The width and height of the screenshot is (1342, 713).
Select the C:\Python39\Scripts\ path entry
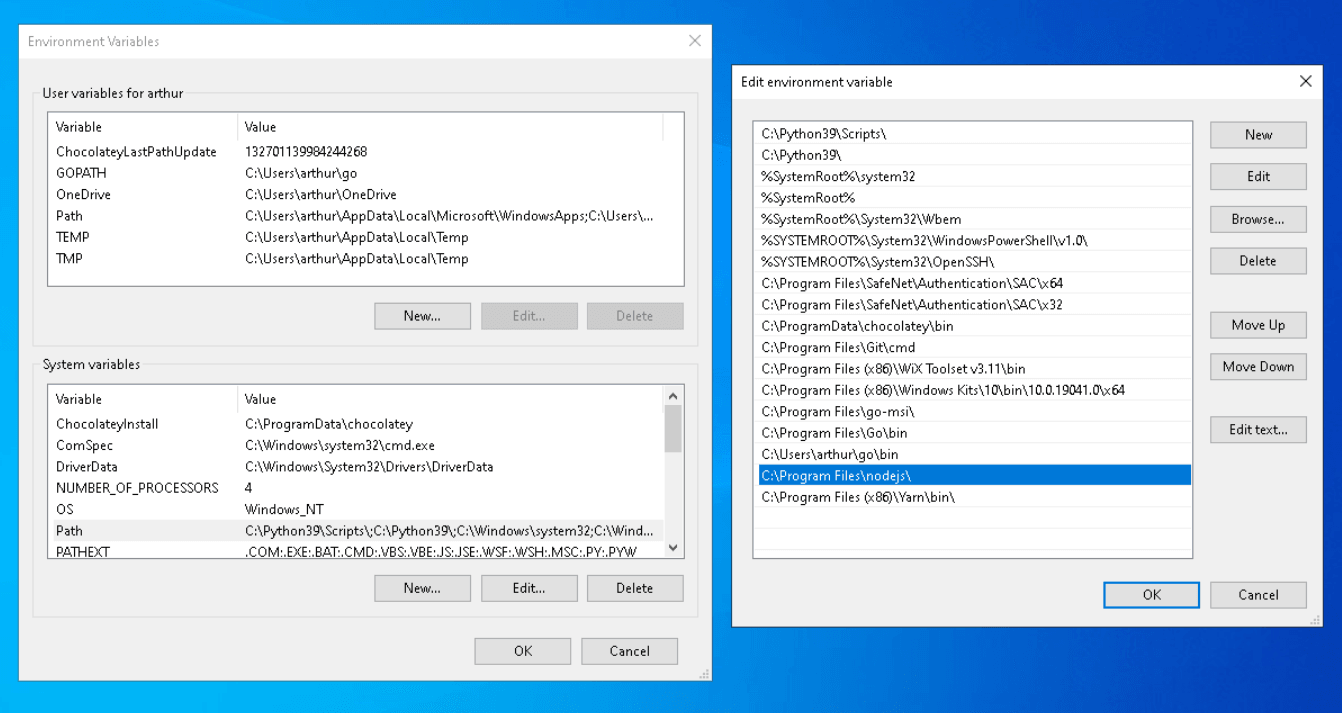823,133
